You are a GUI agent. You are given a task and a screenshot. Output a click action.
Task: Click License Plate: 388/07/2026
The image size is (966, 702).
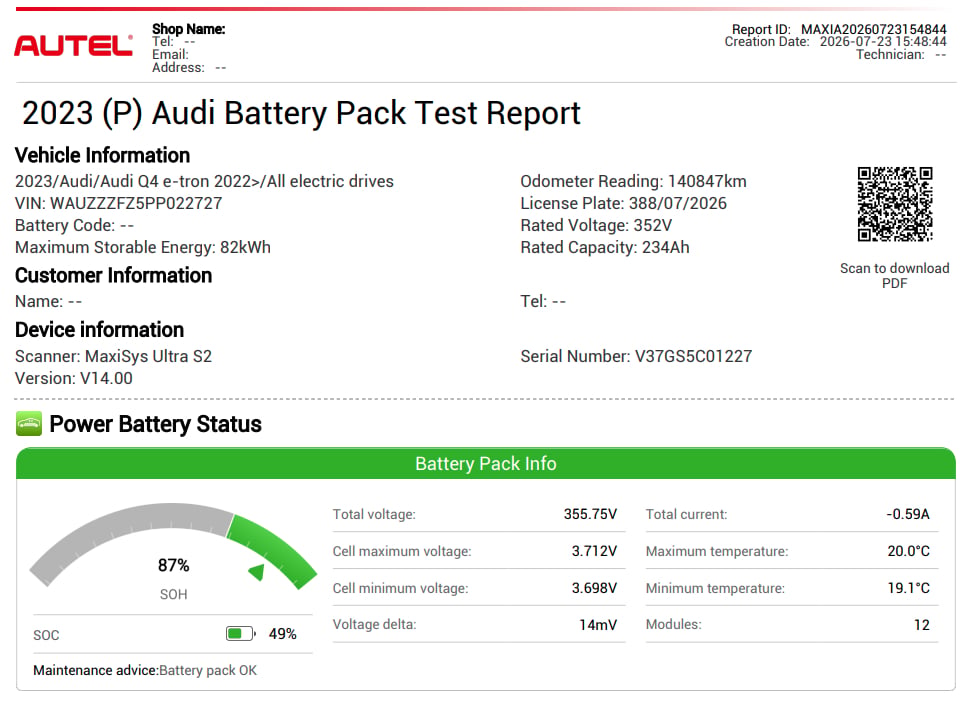[x=623, y=203]
